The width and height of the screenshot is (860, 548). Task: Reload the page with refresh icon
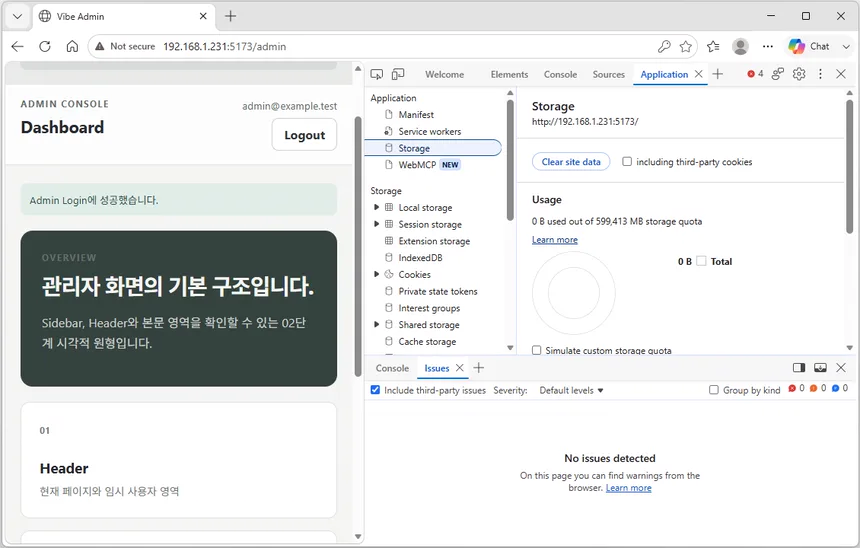[x=45, y=47]
